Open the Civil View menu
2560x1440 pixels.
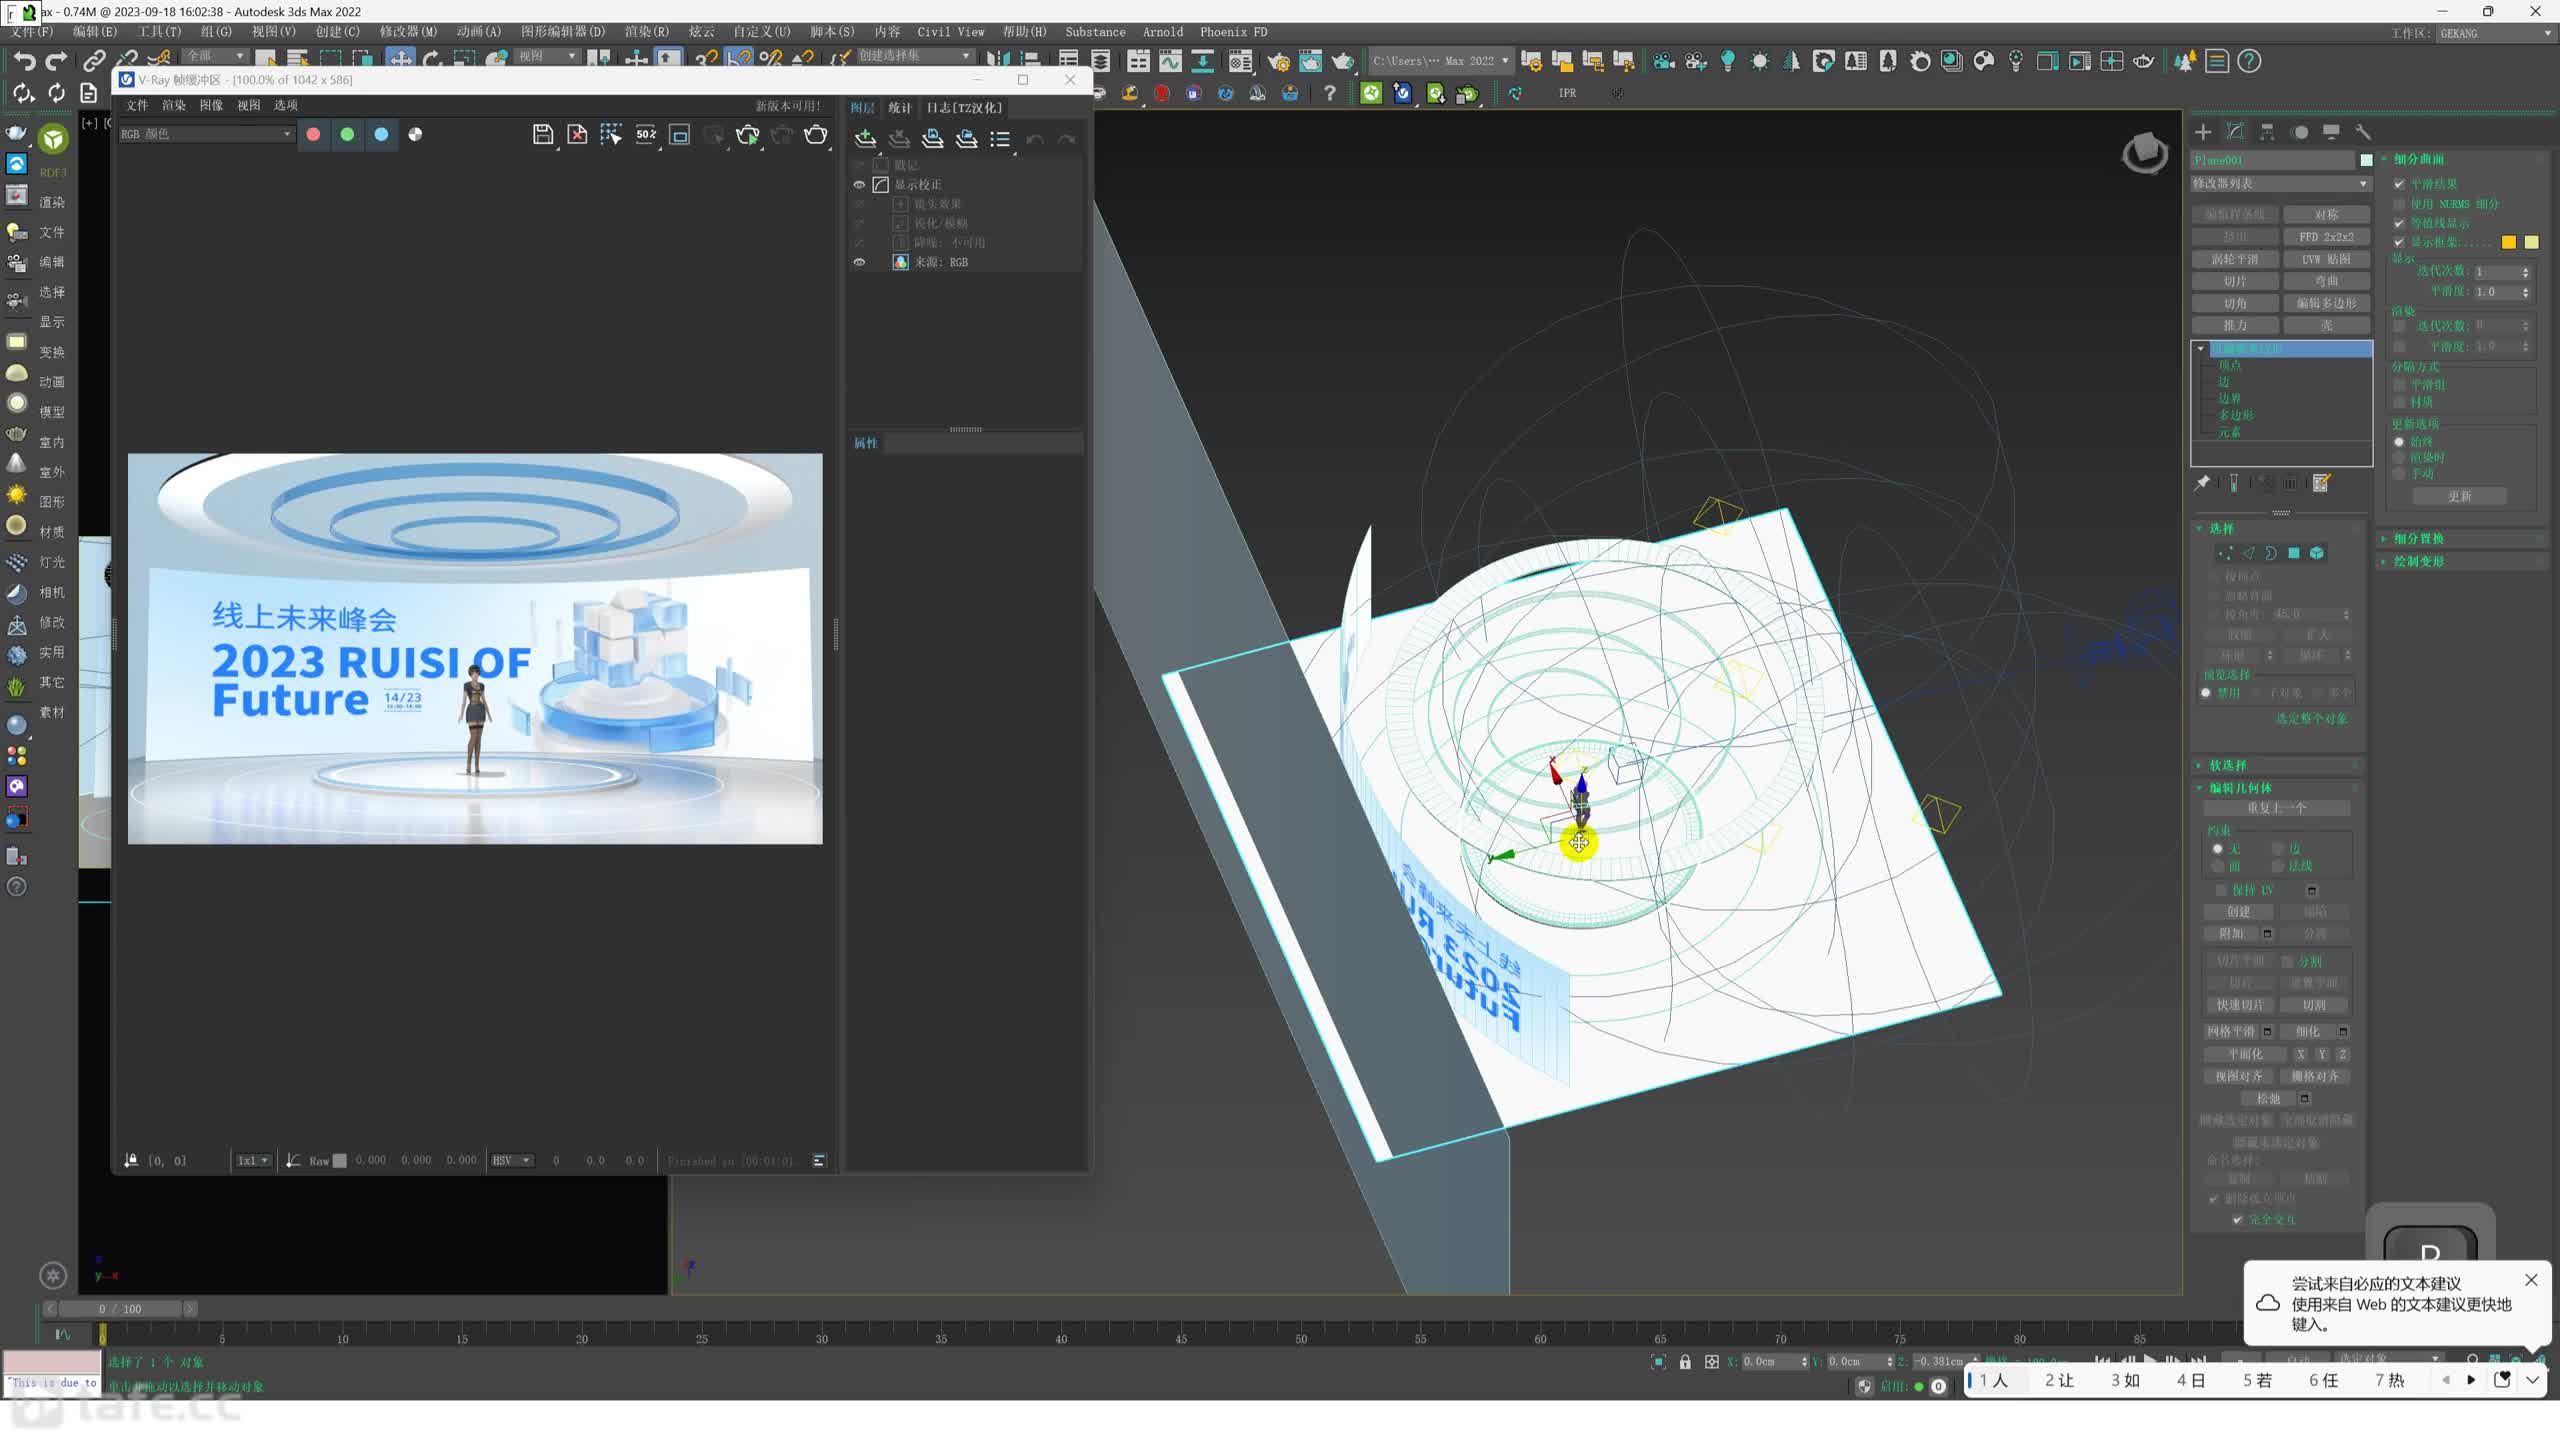tap(951, 32)
